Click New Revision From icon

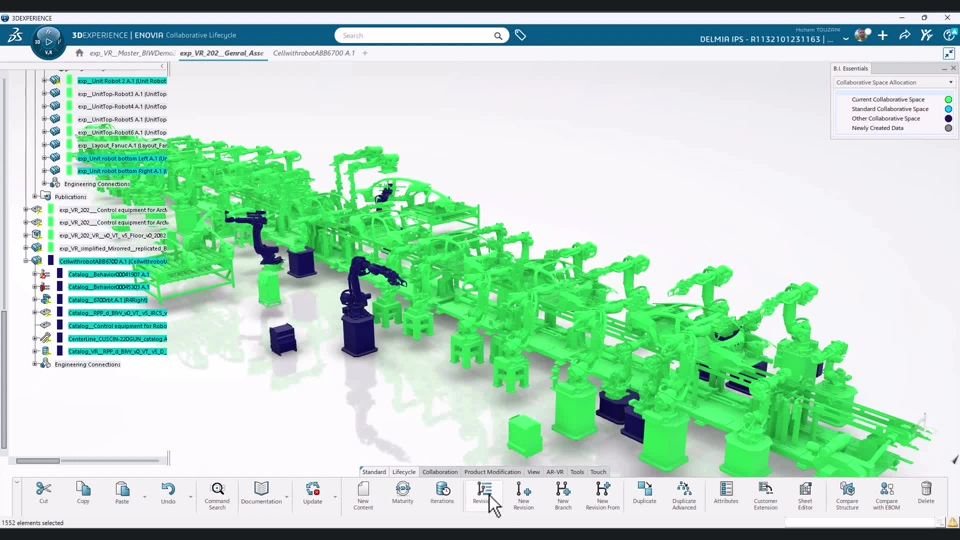[602, 489]
